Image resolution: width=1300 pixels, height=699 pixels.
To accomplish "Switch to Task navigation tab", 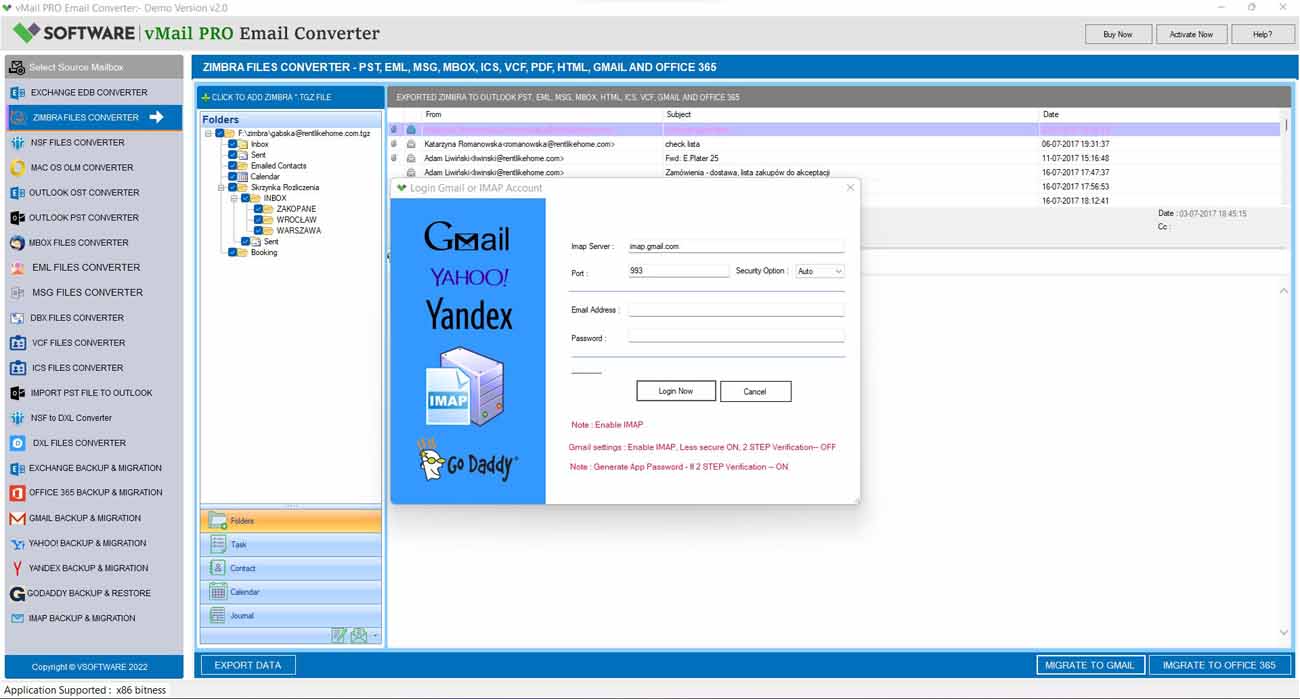I will 291,545.
